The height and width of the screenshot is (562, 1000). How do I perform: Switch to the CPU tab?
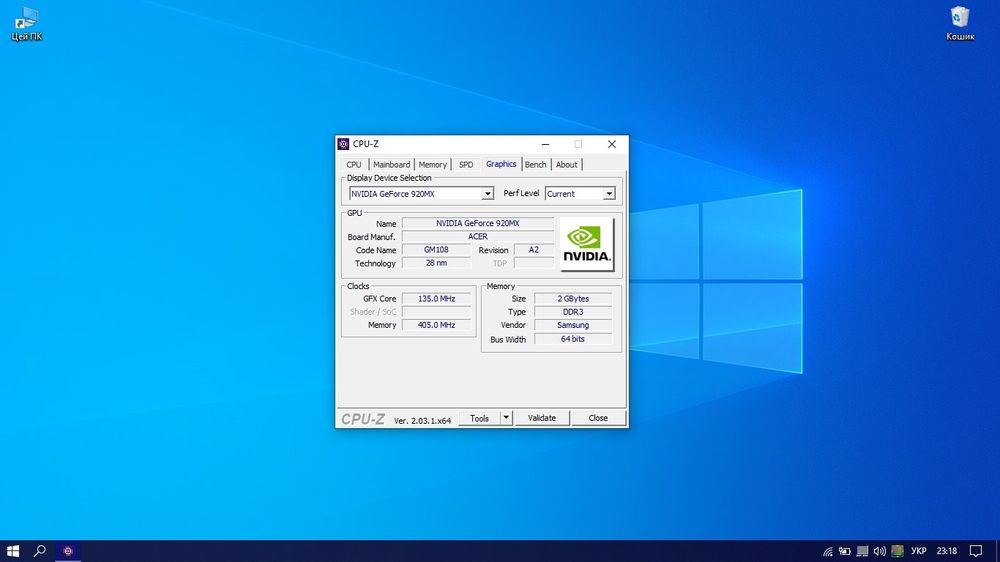coord(354,165)
